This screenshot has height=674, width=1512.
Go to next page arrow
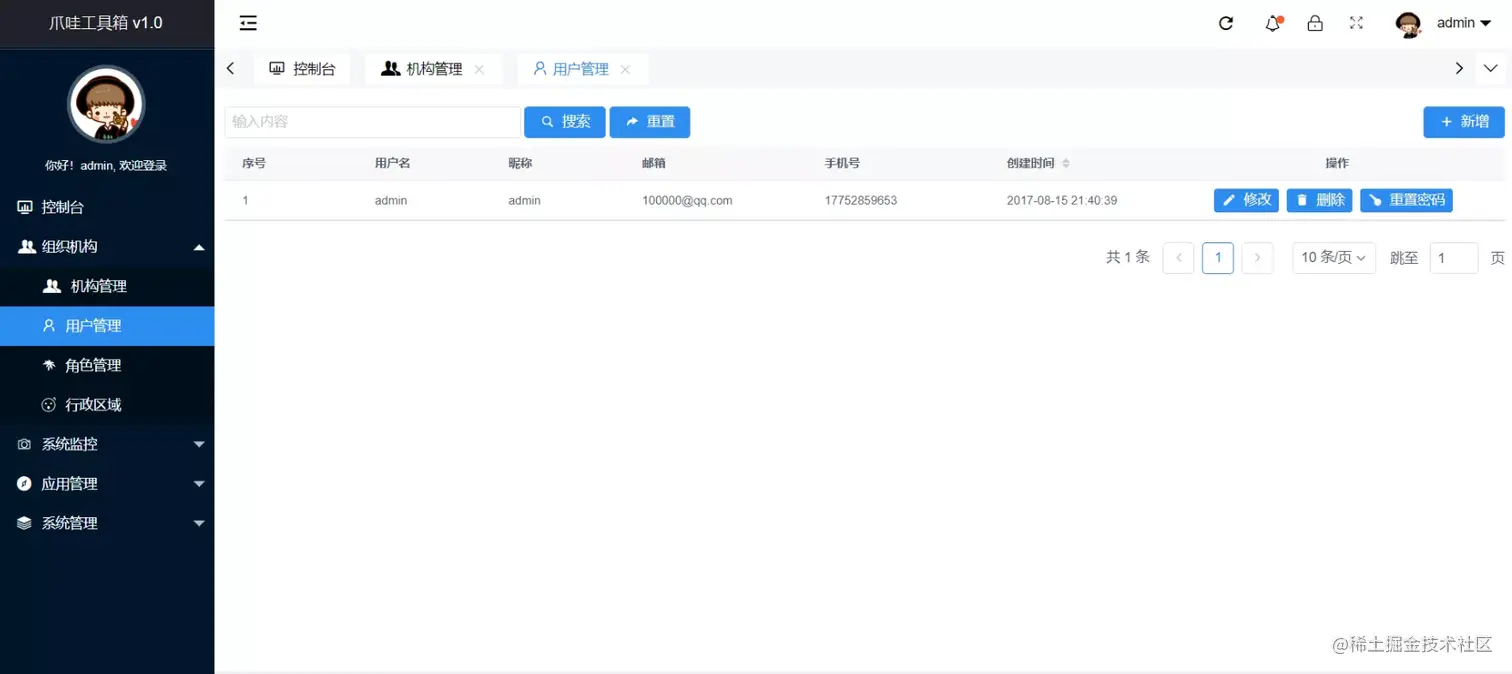[1257, 258]
